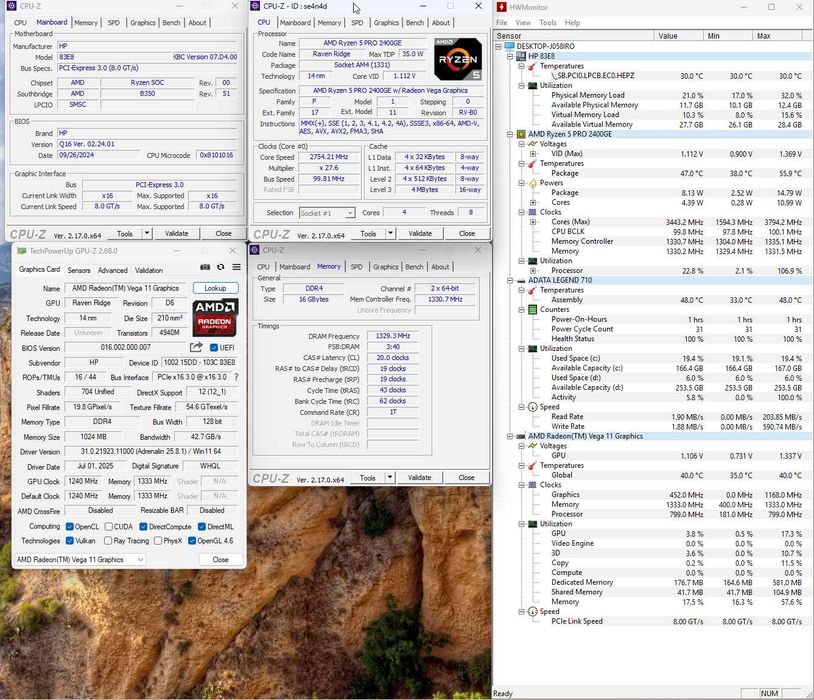The width and height of the screenshot is (814, 700).
Task: Click the AMD Ryzen 5 PRO 2400GE chip icon
Action: (x=521, y=134)
